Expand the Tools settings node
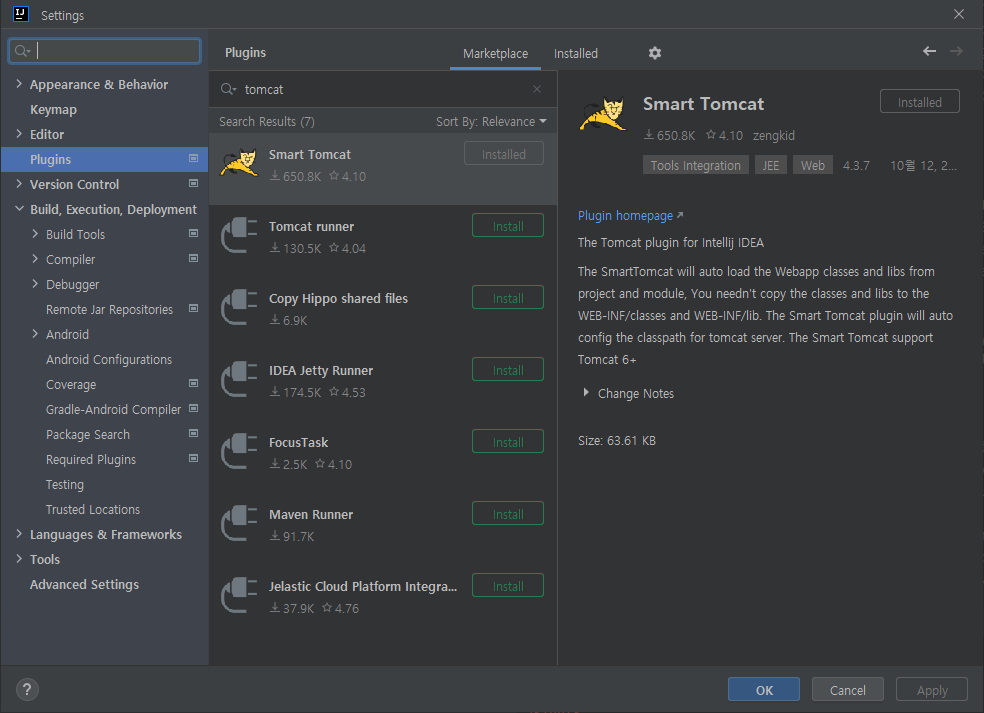984x713 pixels. (x=19, y=559)
